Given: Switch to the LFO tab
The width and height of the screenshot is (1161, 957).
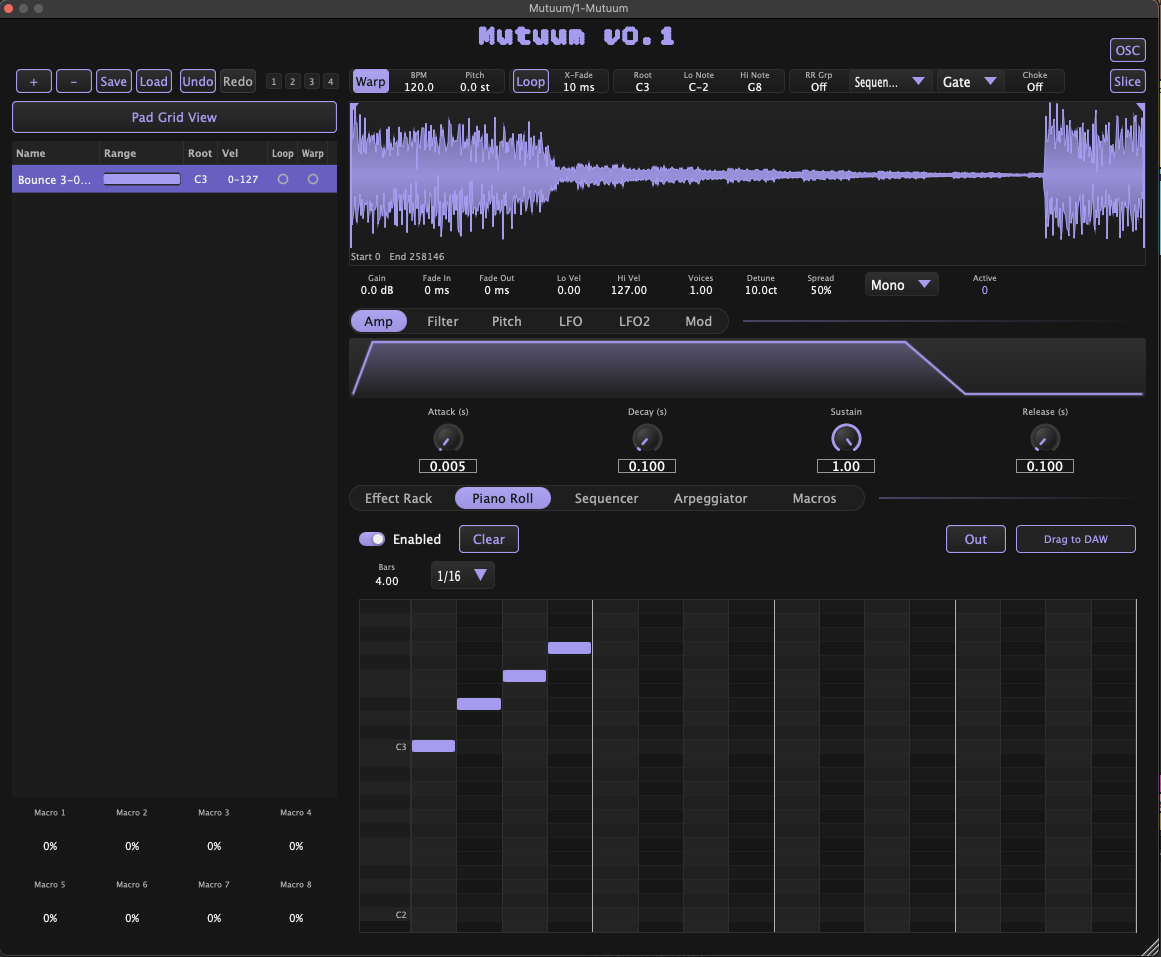Looking at the screenshot, I should 570,321.
